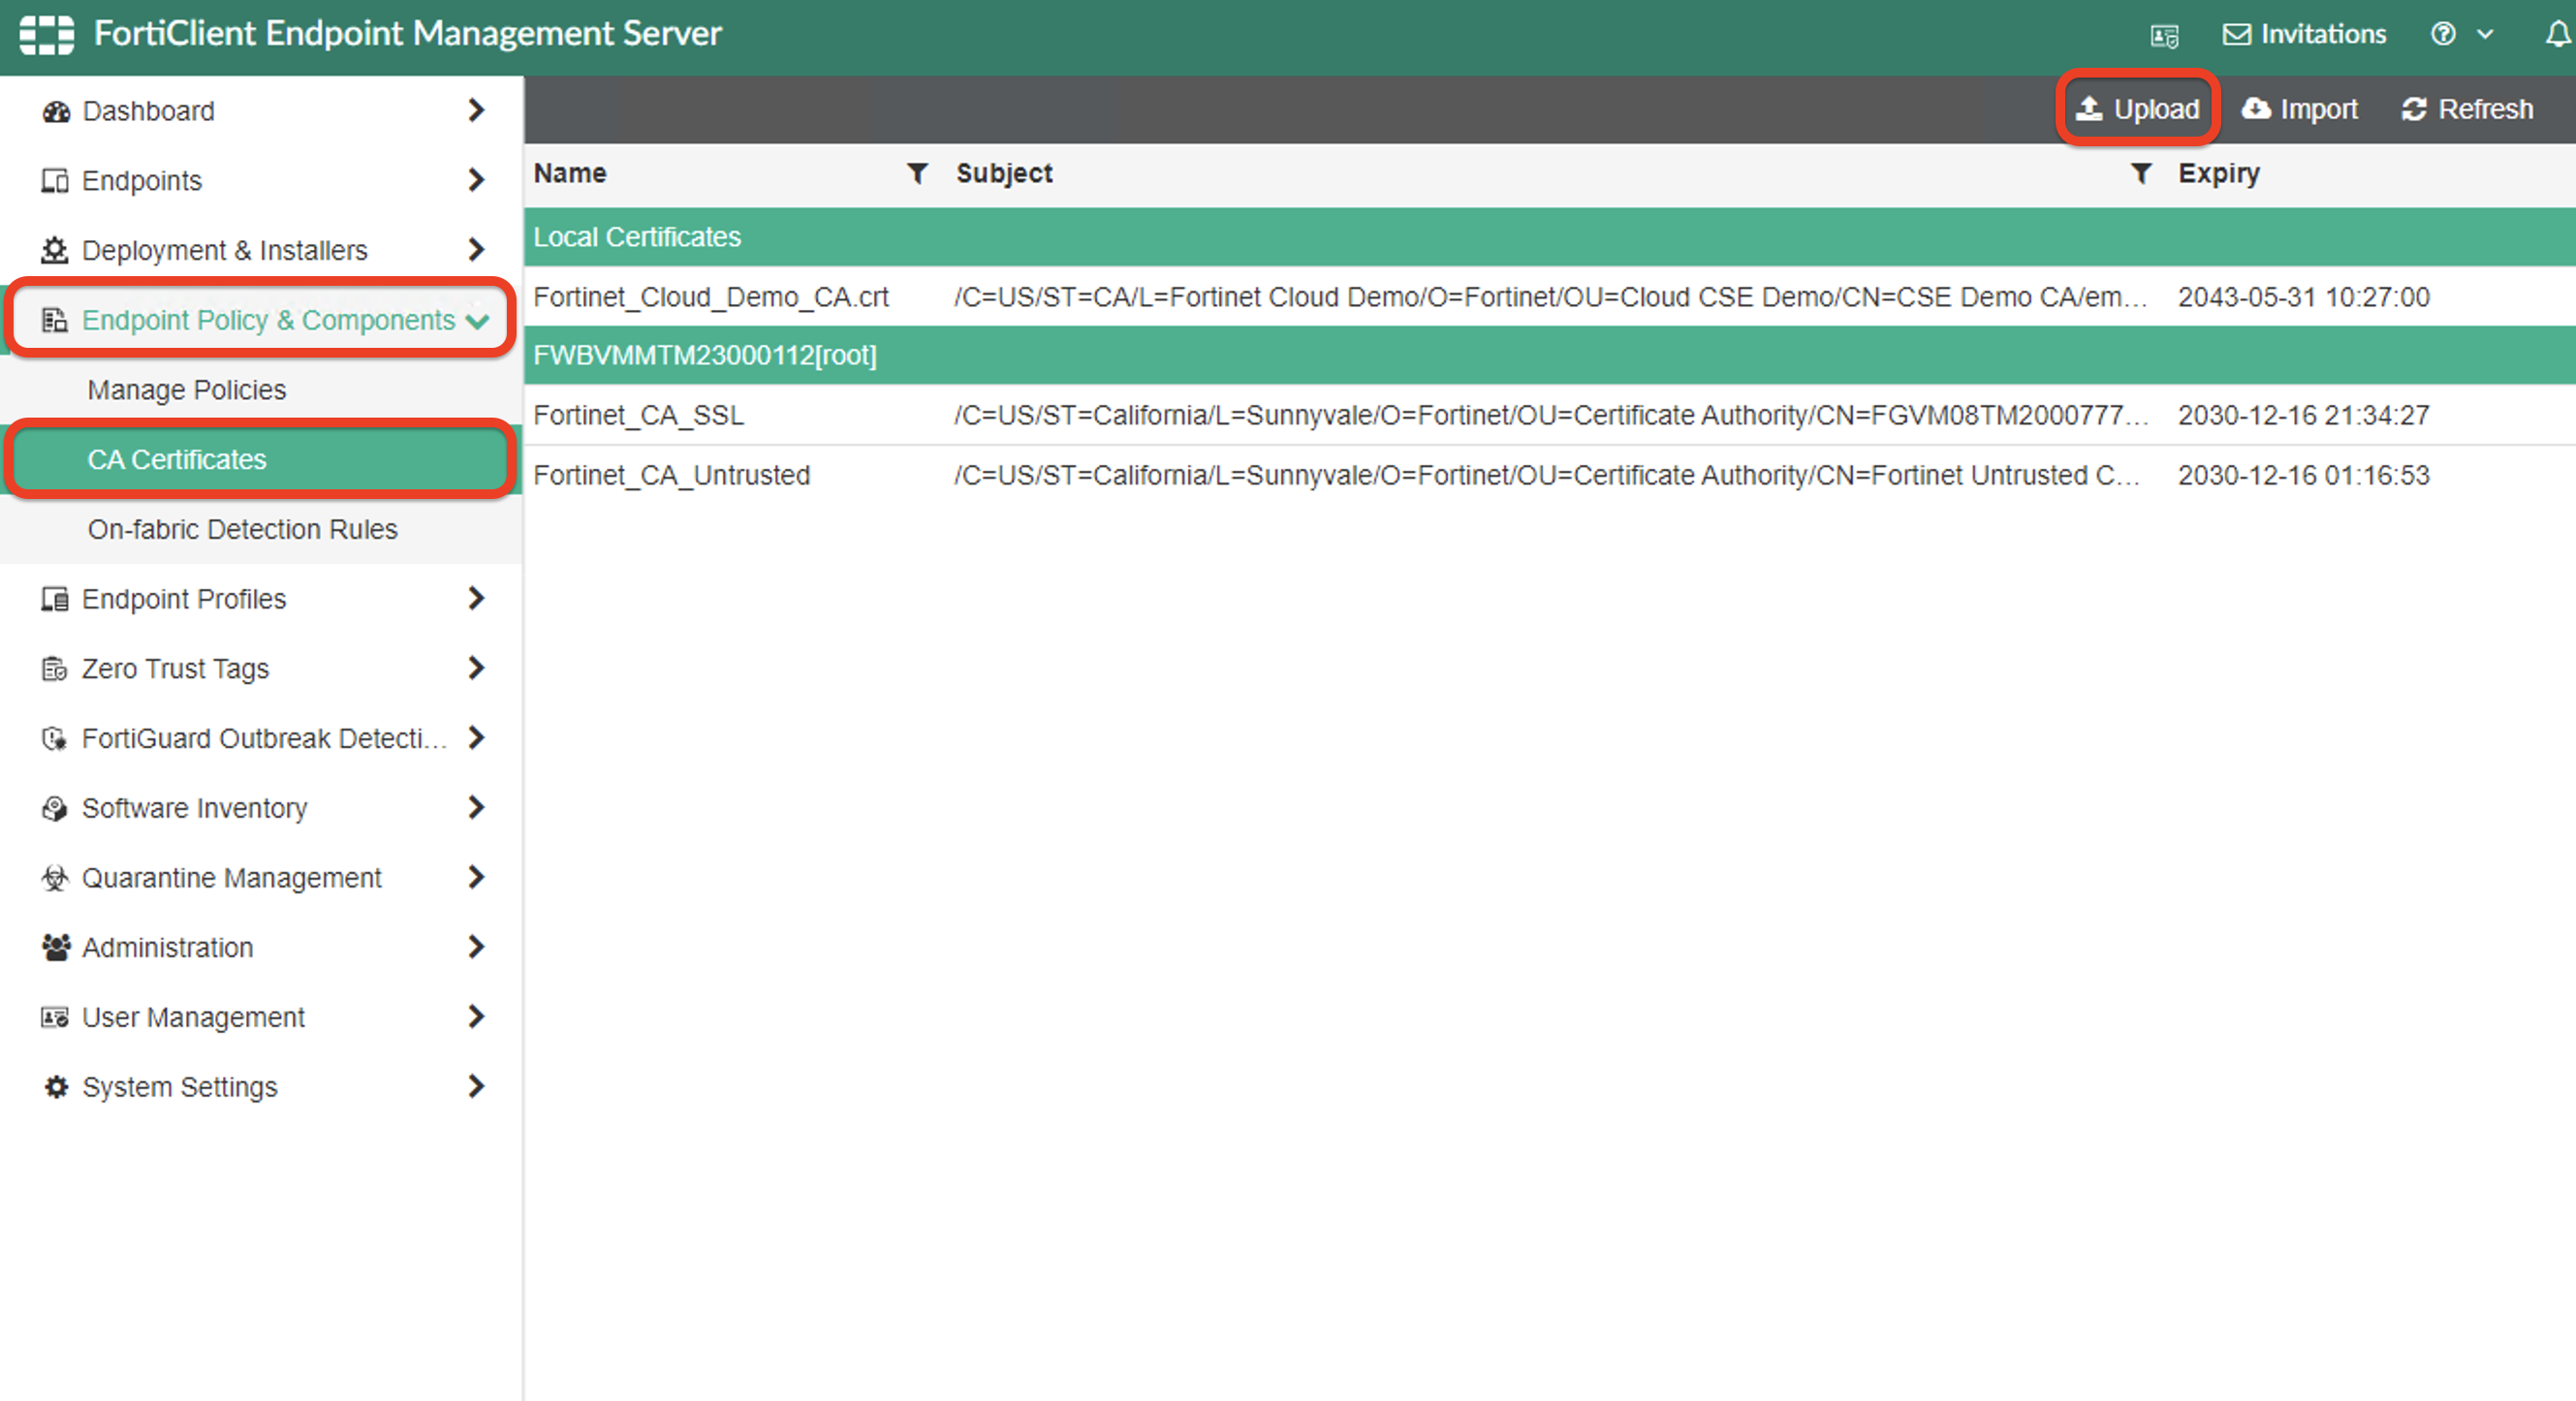This screenshot has height=1401, width=2576.
Task: Open the Dashboard icon in sidebar
Action: coord(56,111)
